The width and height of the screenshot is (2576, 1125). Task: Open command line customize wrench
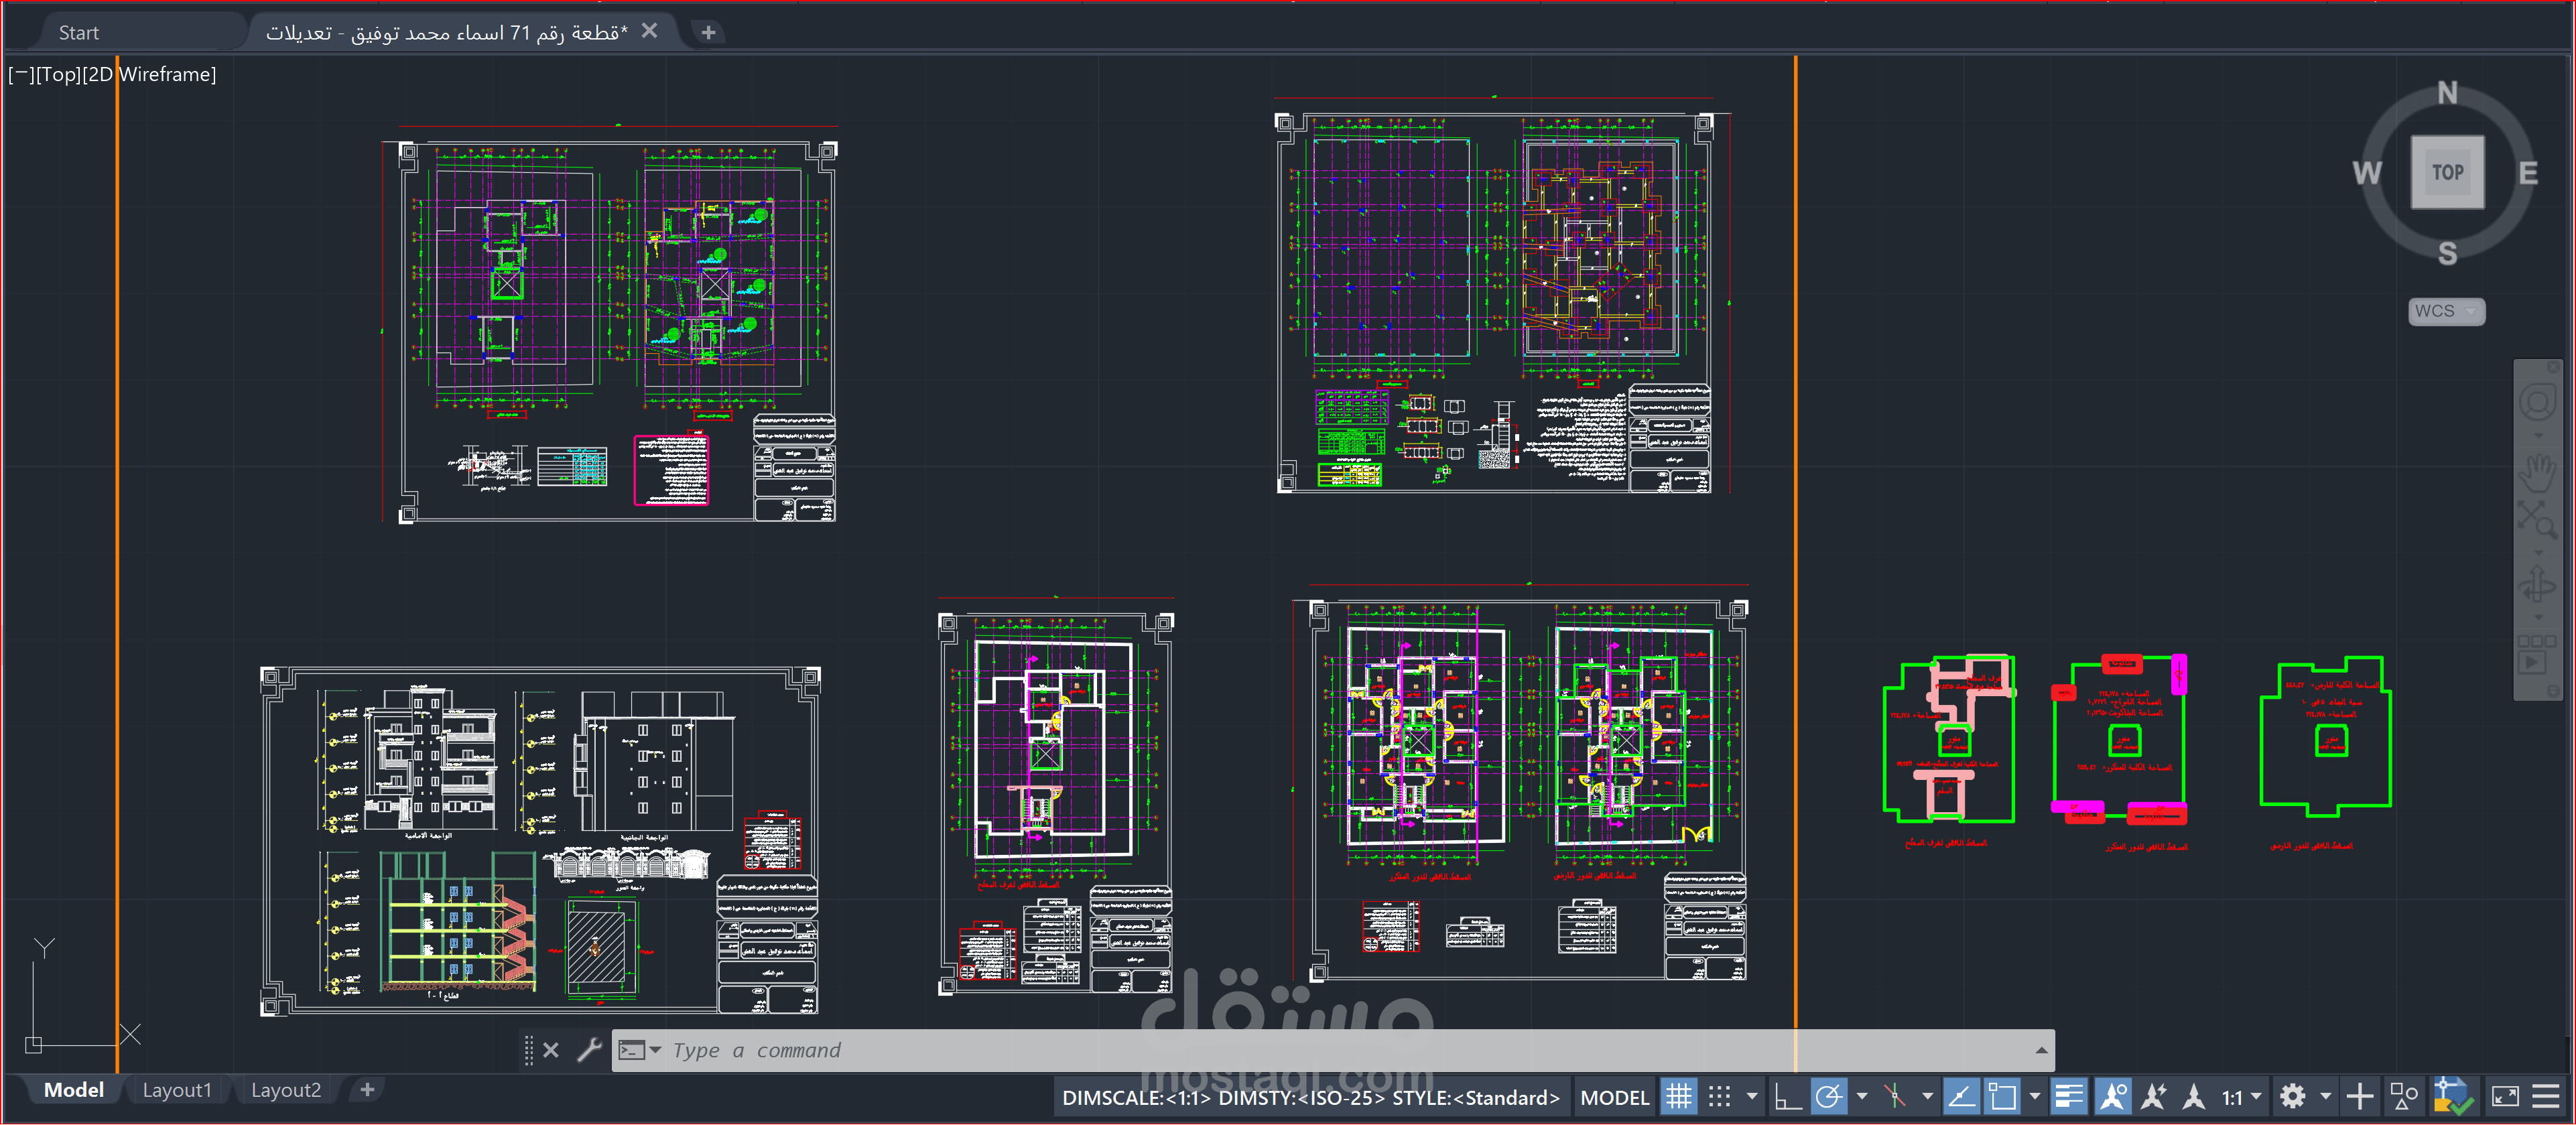point(589,1050)
